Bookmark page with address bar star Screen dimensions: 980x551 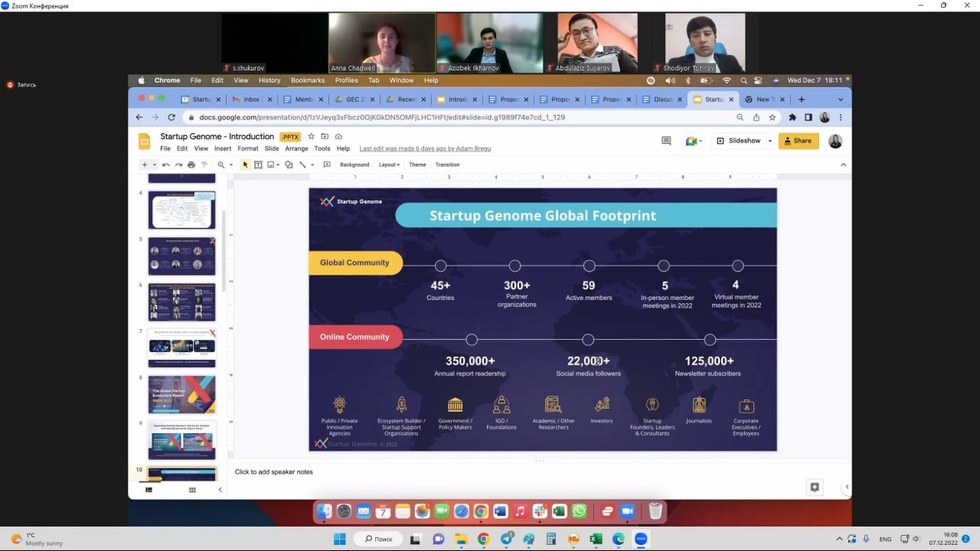pos(772,117)
